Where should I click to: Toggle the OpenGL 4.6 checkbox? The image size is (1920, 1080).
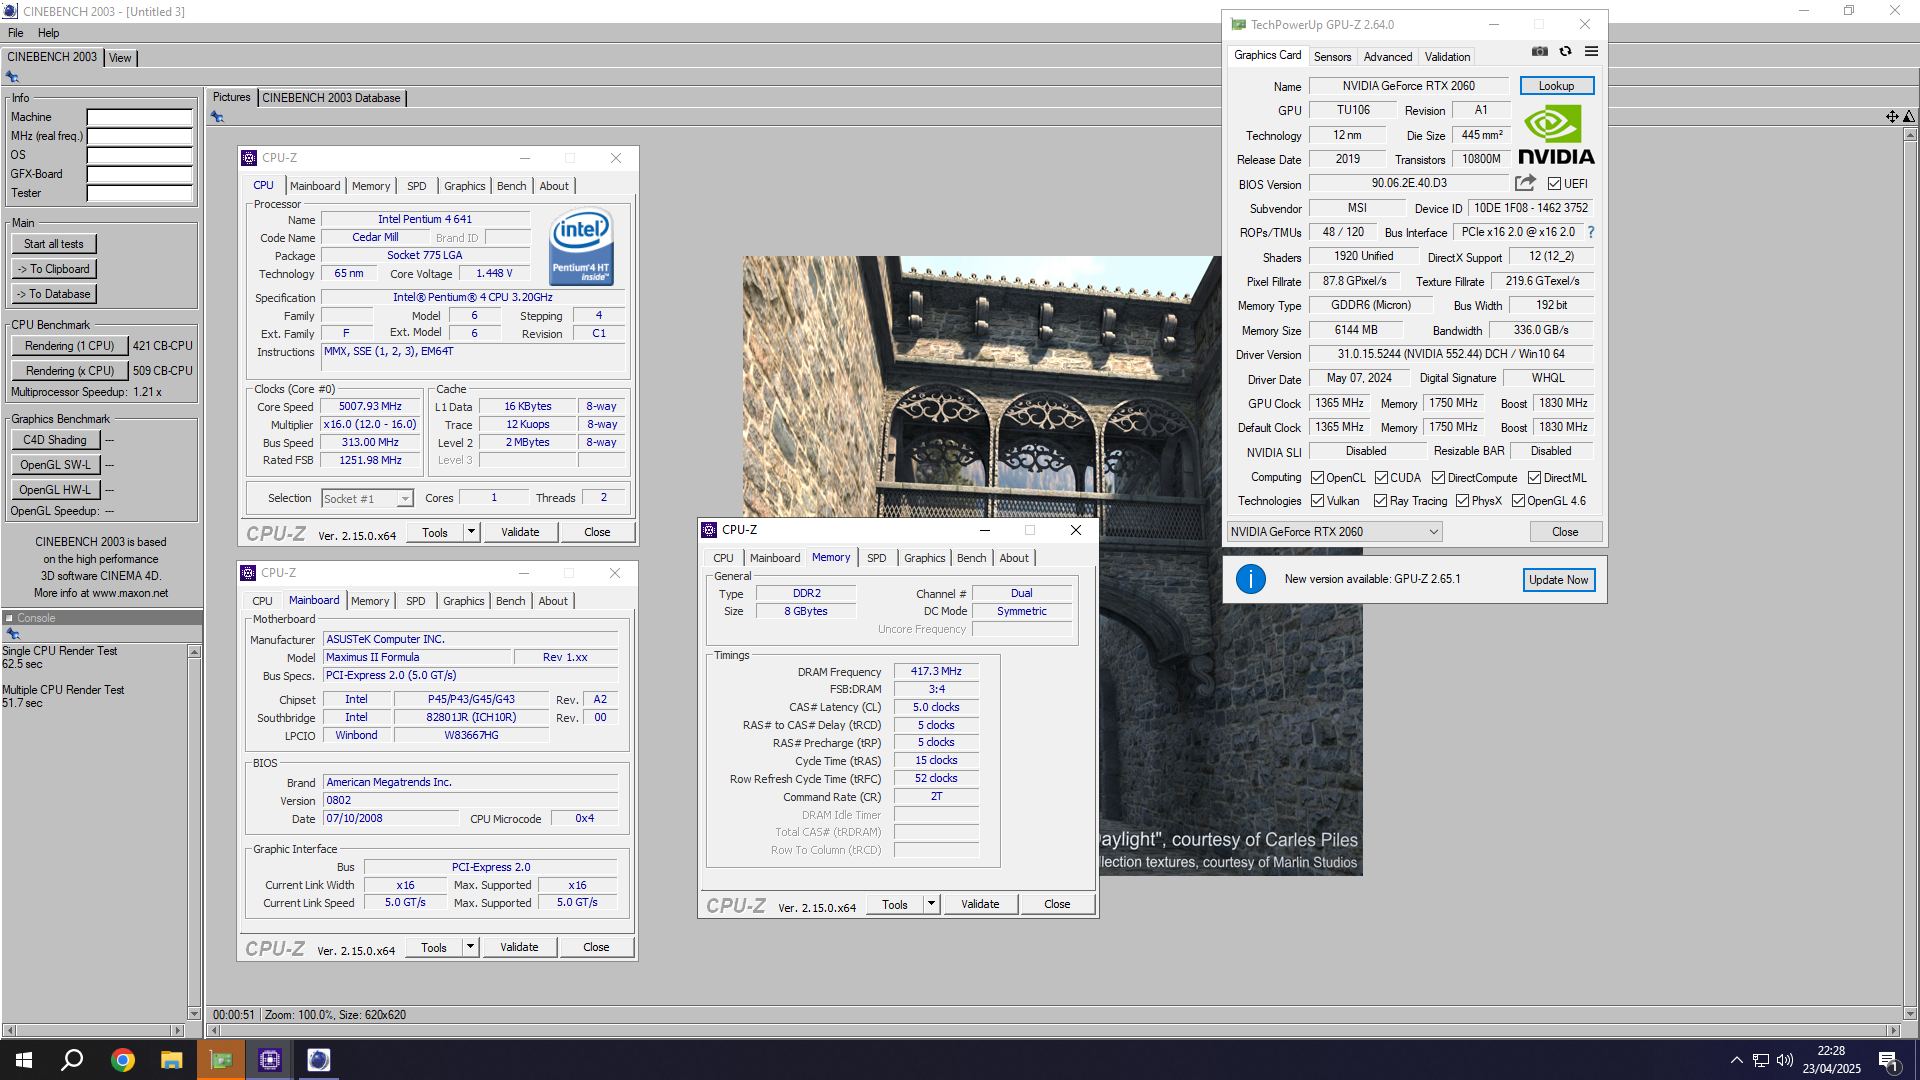tap(1518, 501)
